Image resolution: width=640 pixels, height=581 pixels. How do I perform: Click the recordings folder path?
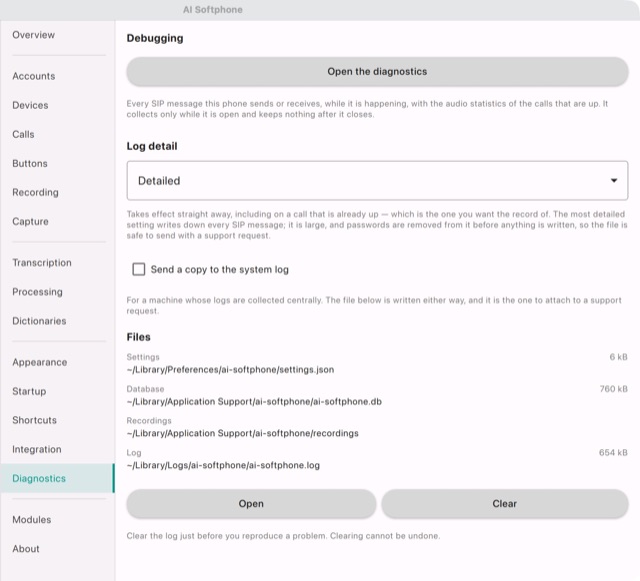(x=242, y=433)
